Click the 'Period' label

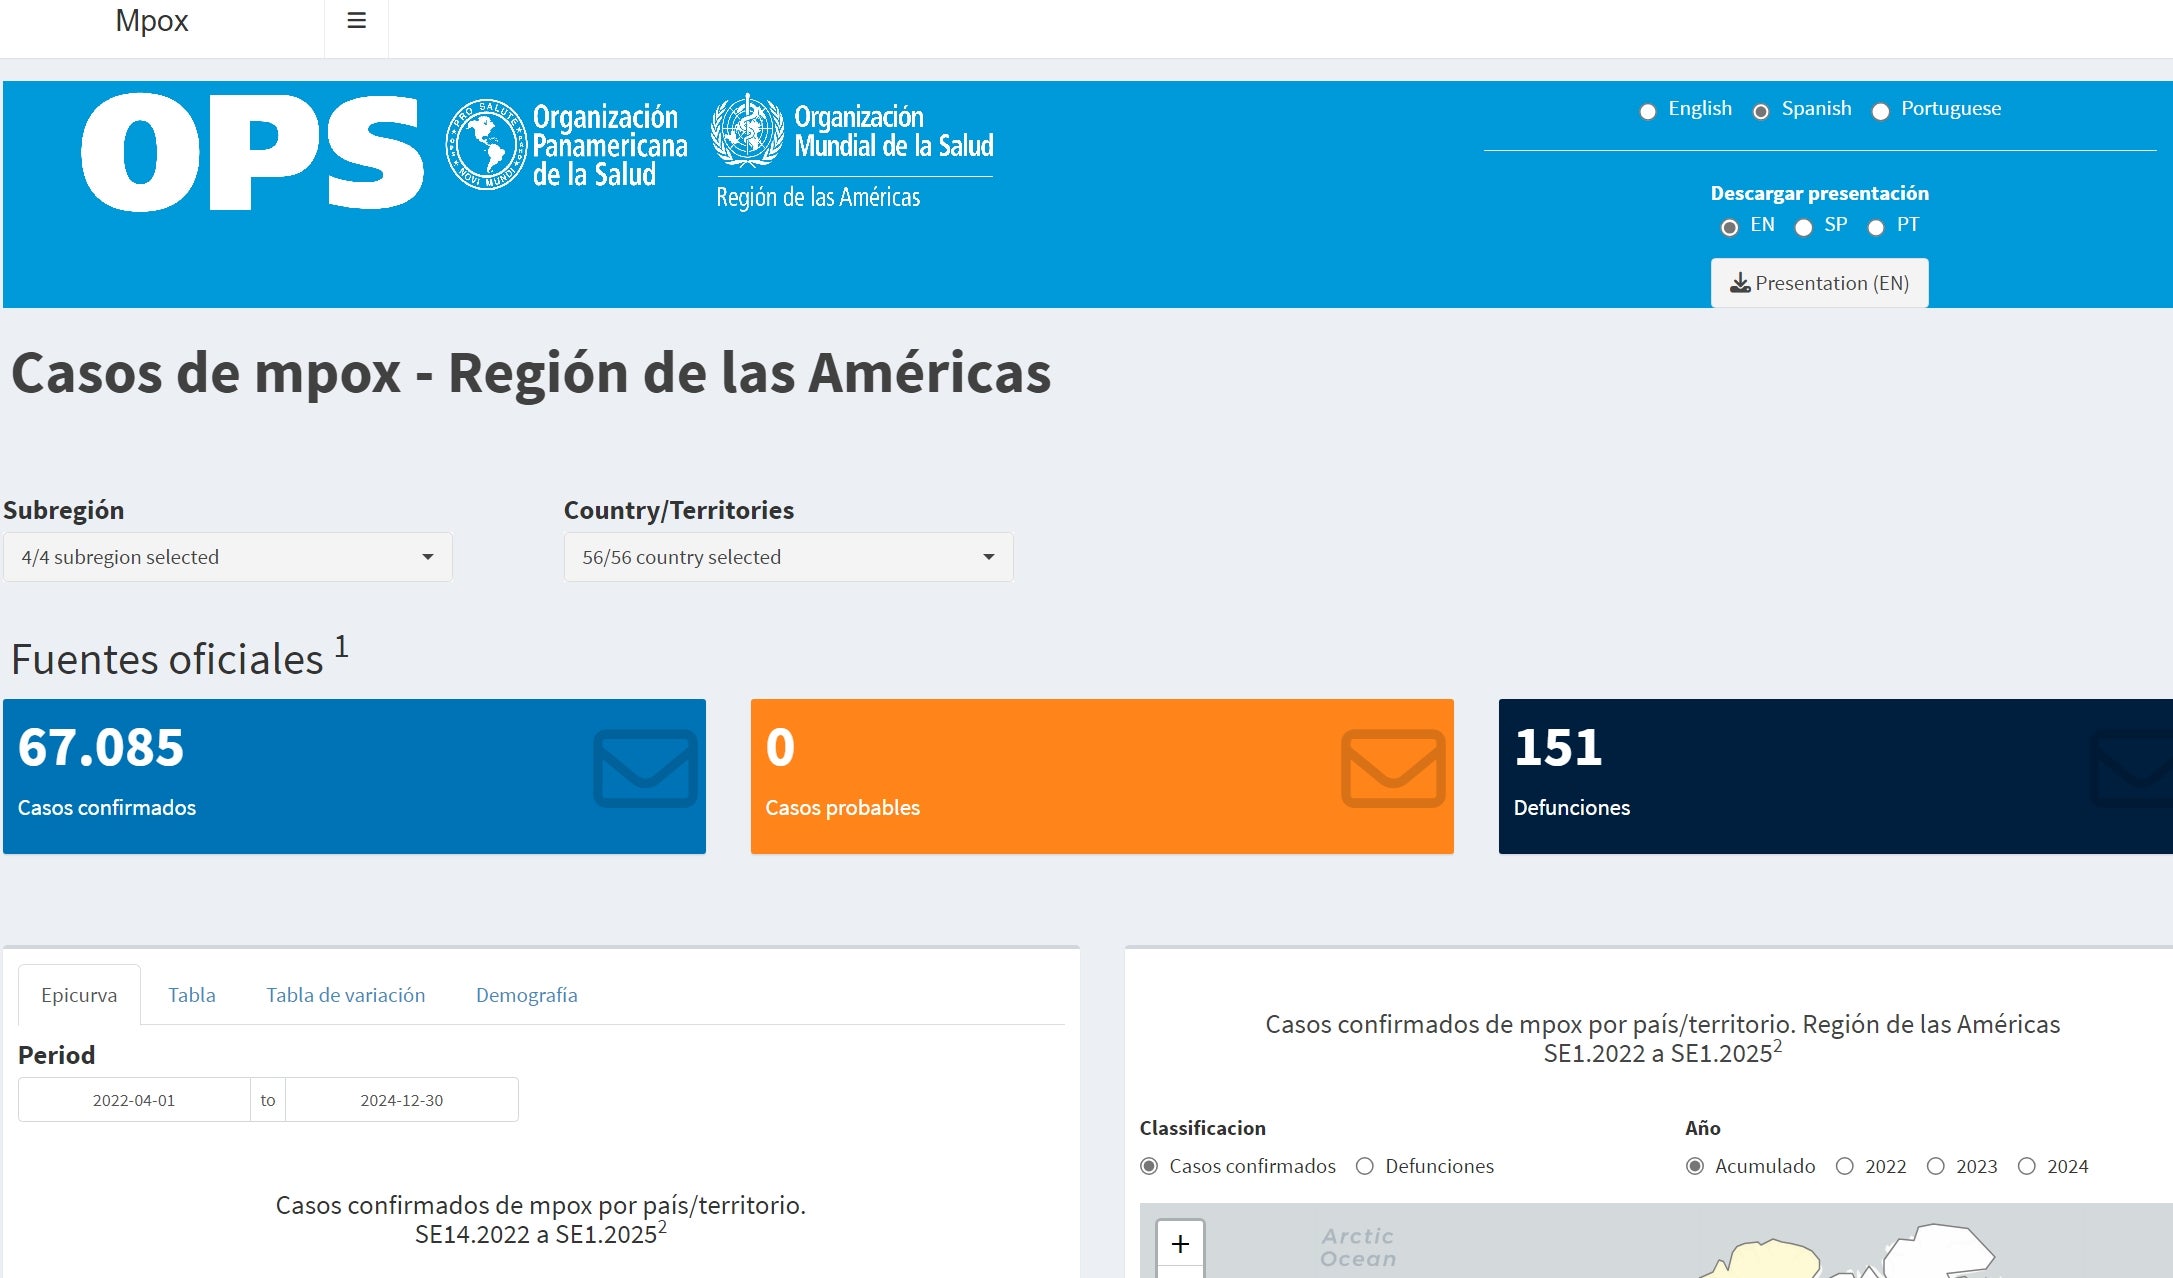point(56,1055)
